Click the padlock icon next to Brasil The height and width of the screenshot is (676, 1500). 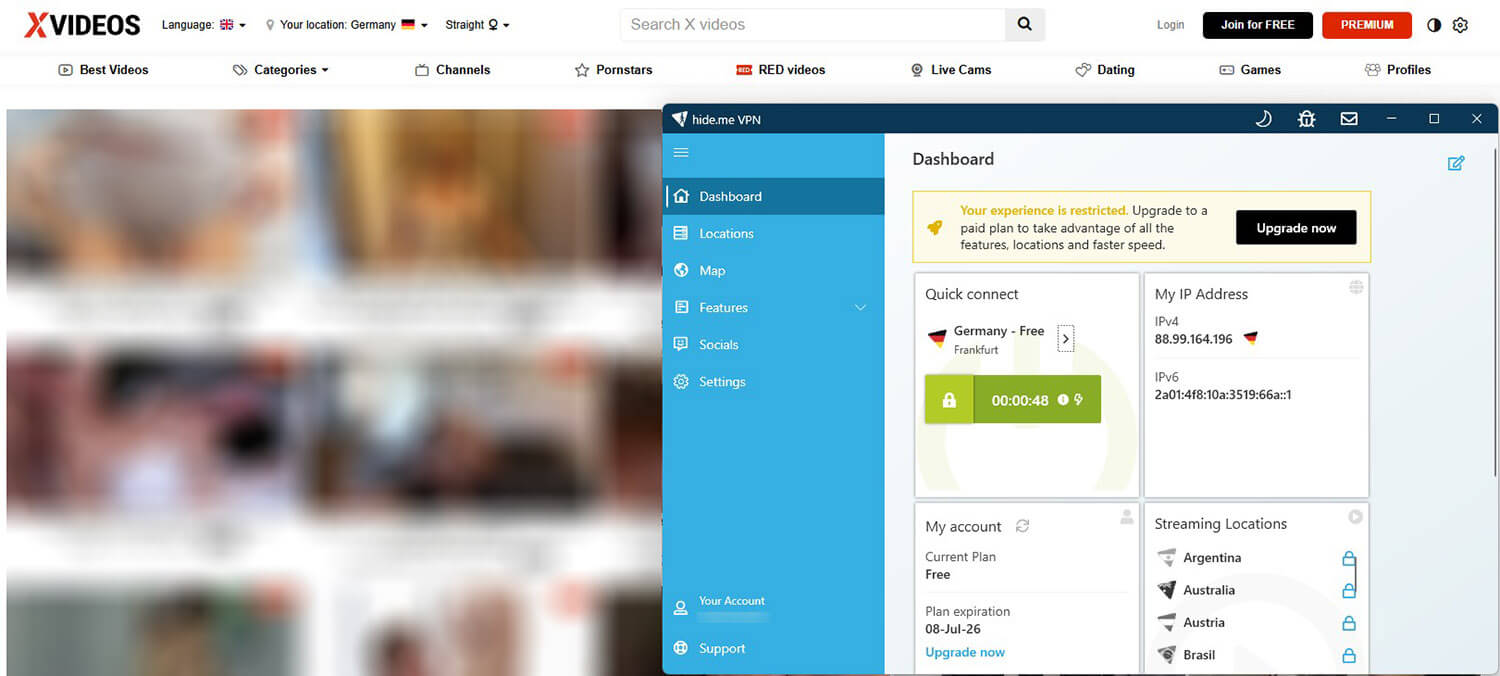pyautogui.click(x=1348, y=655)
